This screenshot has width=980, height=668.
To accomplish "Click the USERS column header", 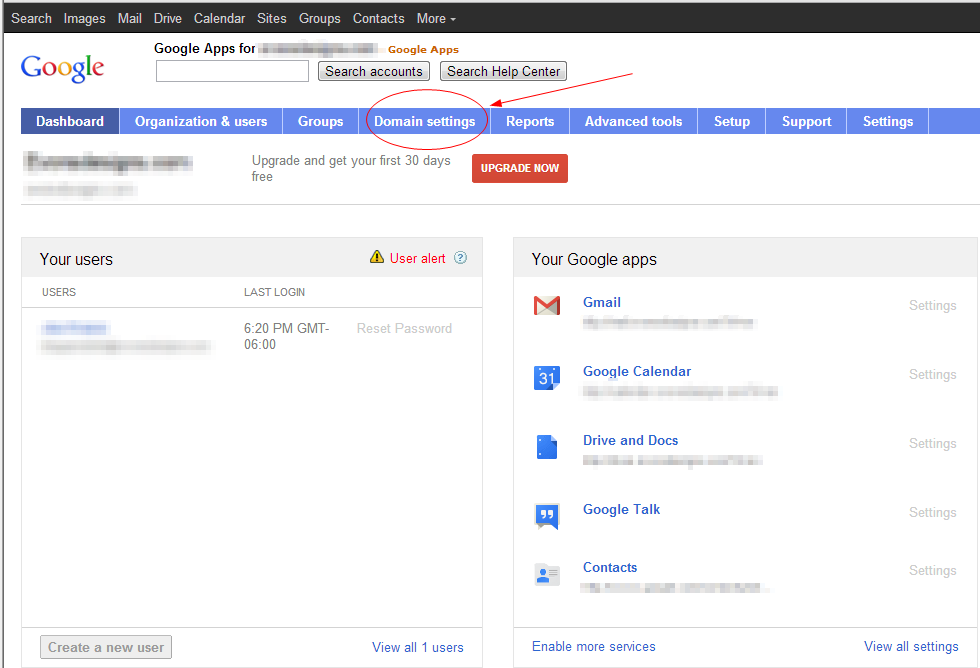I will (x=59, y=292).
